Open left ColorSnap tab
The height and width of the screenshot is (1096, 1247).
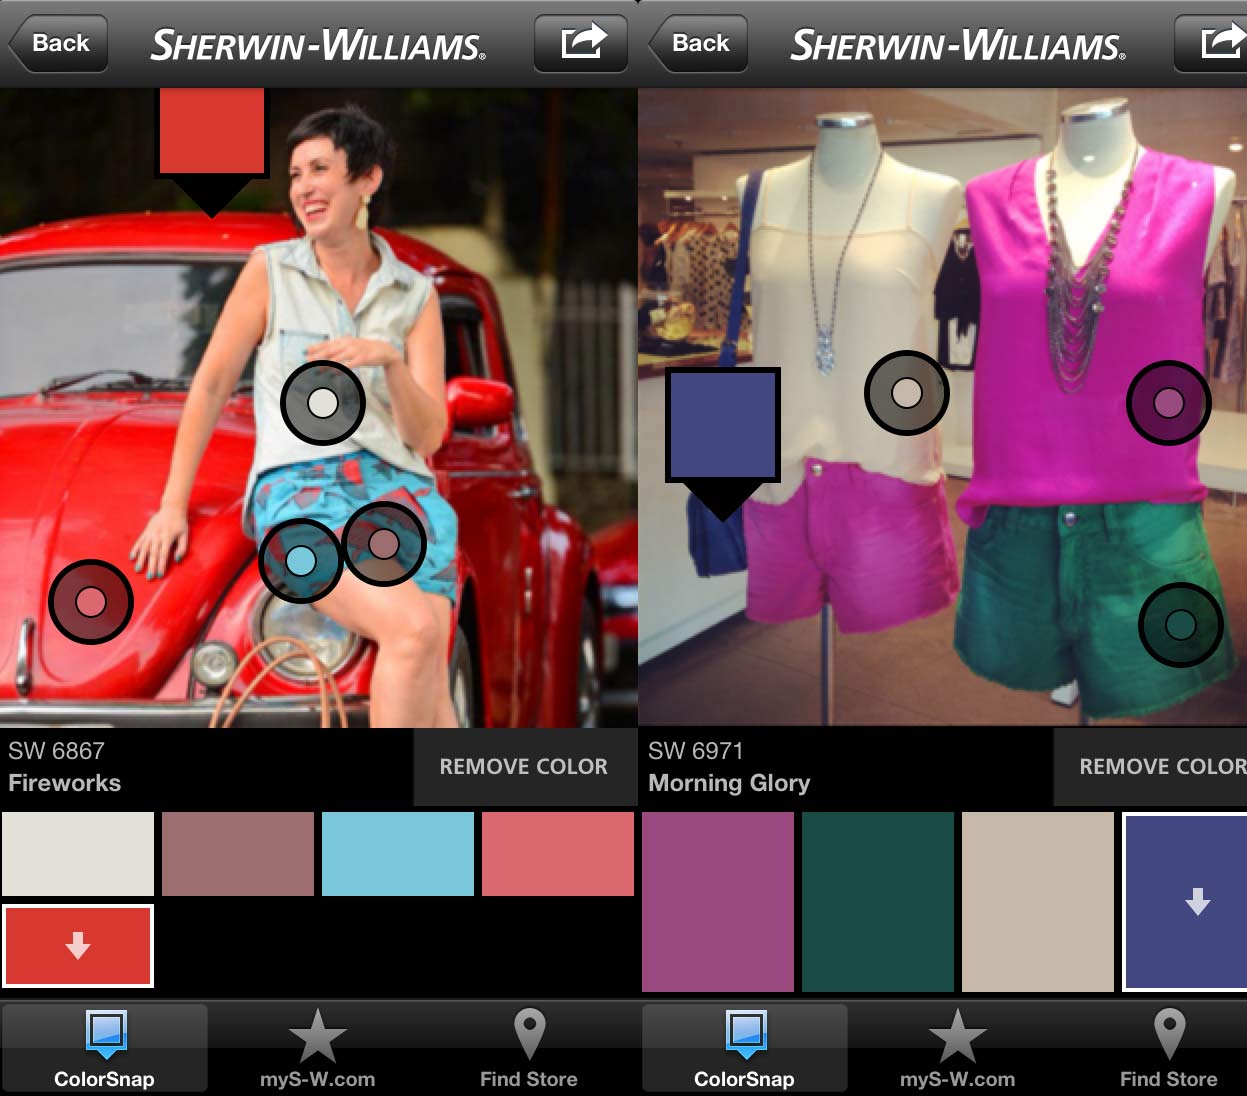click(x=105, y=1049)
